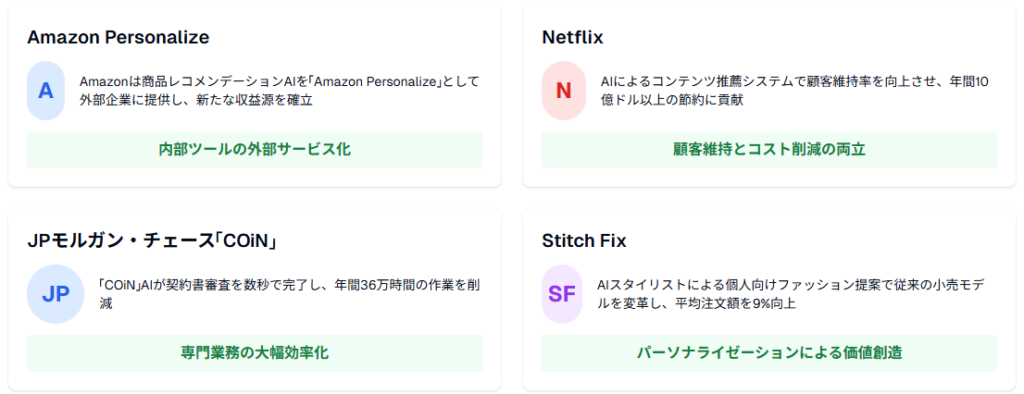Screen dimensions: 1024x394
Task: Click the Stitch Fix card heading
Action: pos(584,241)
